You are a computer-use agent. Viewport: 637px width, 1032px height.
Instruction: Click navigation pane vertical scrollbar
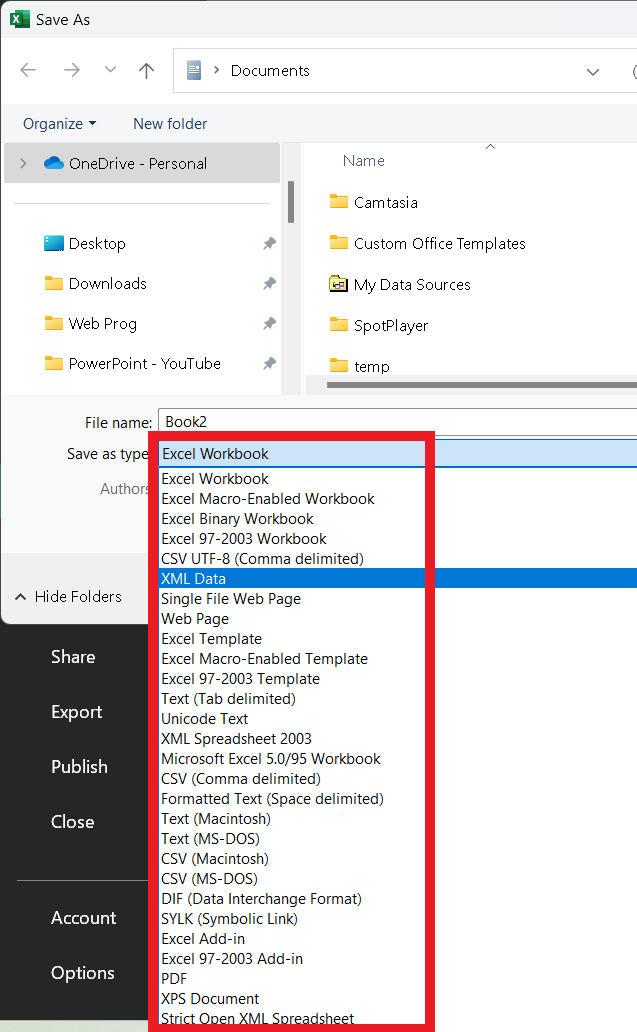pos(291,202)
